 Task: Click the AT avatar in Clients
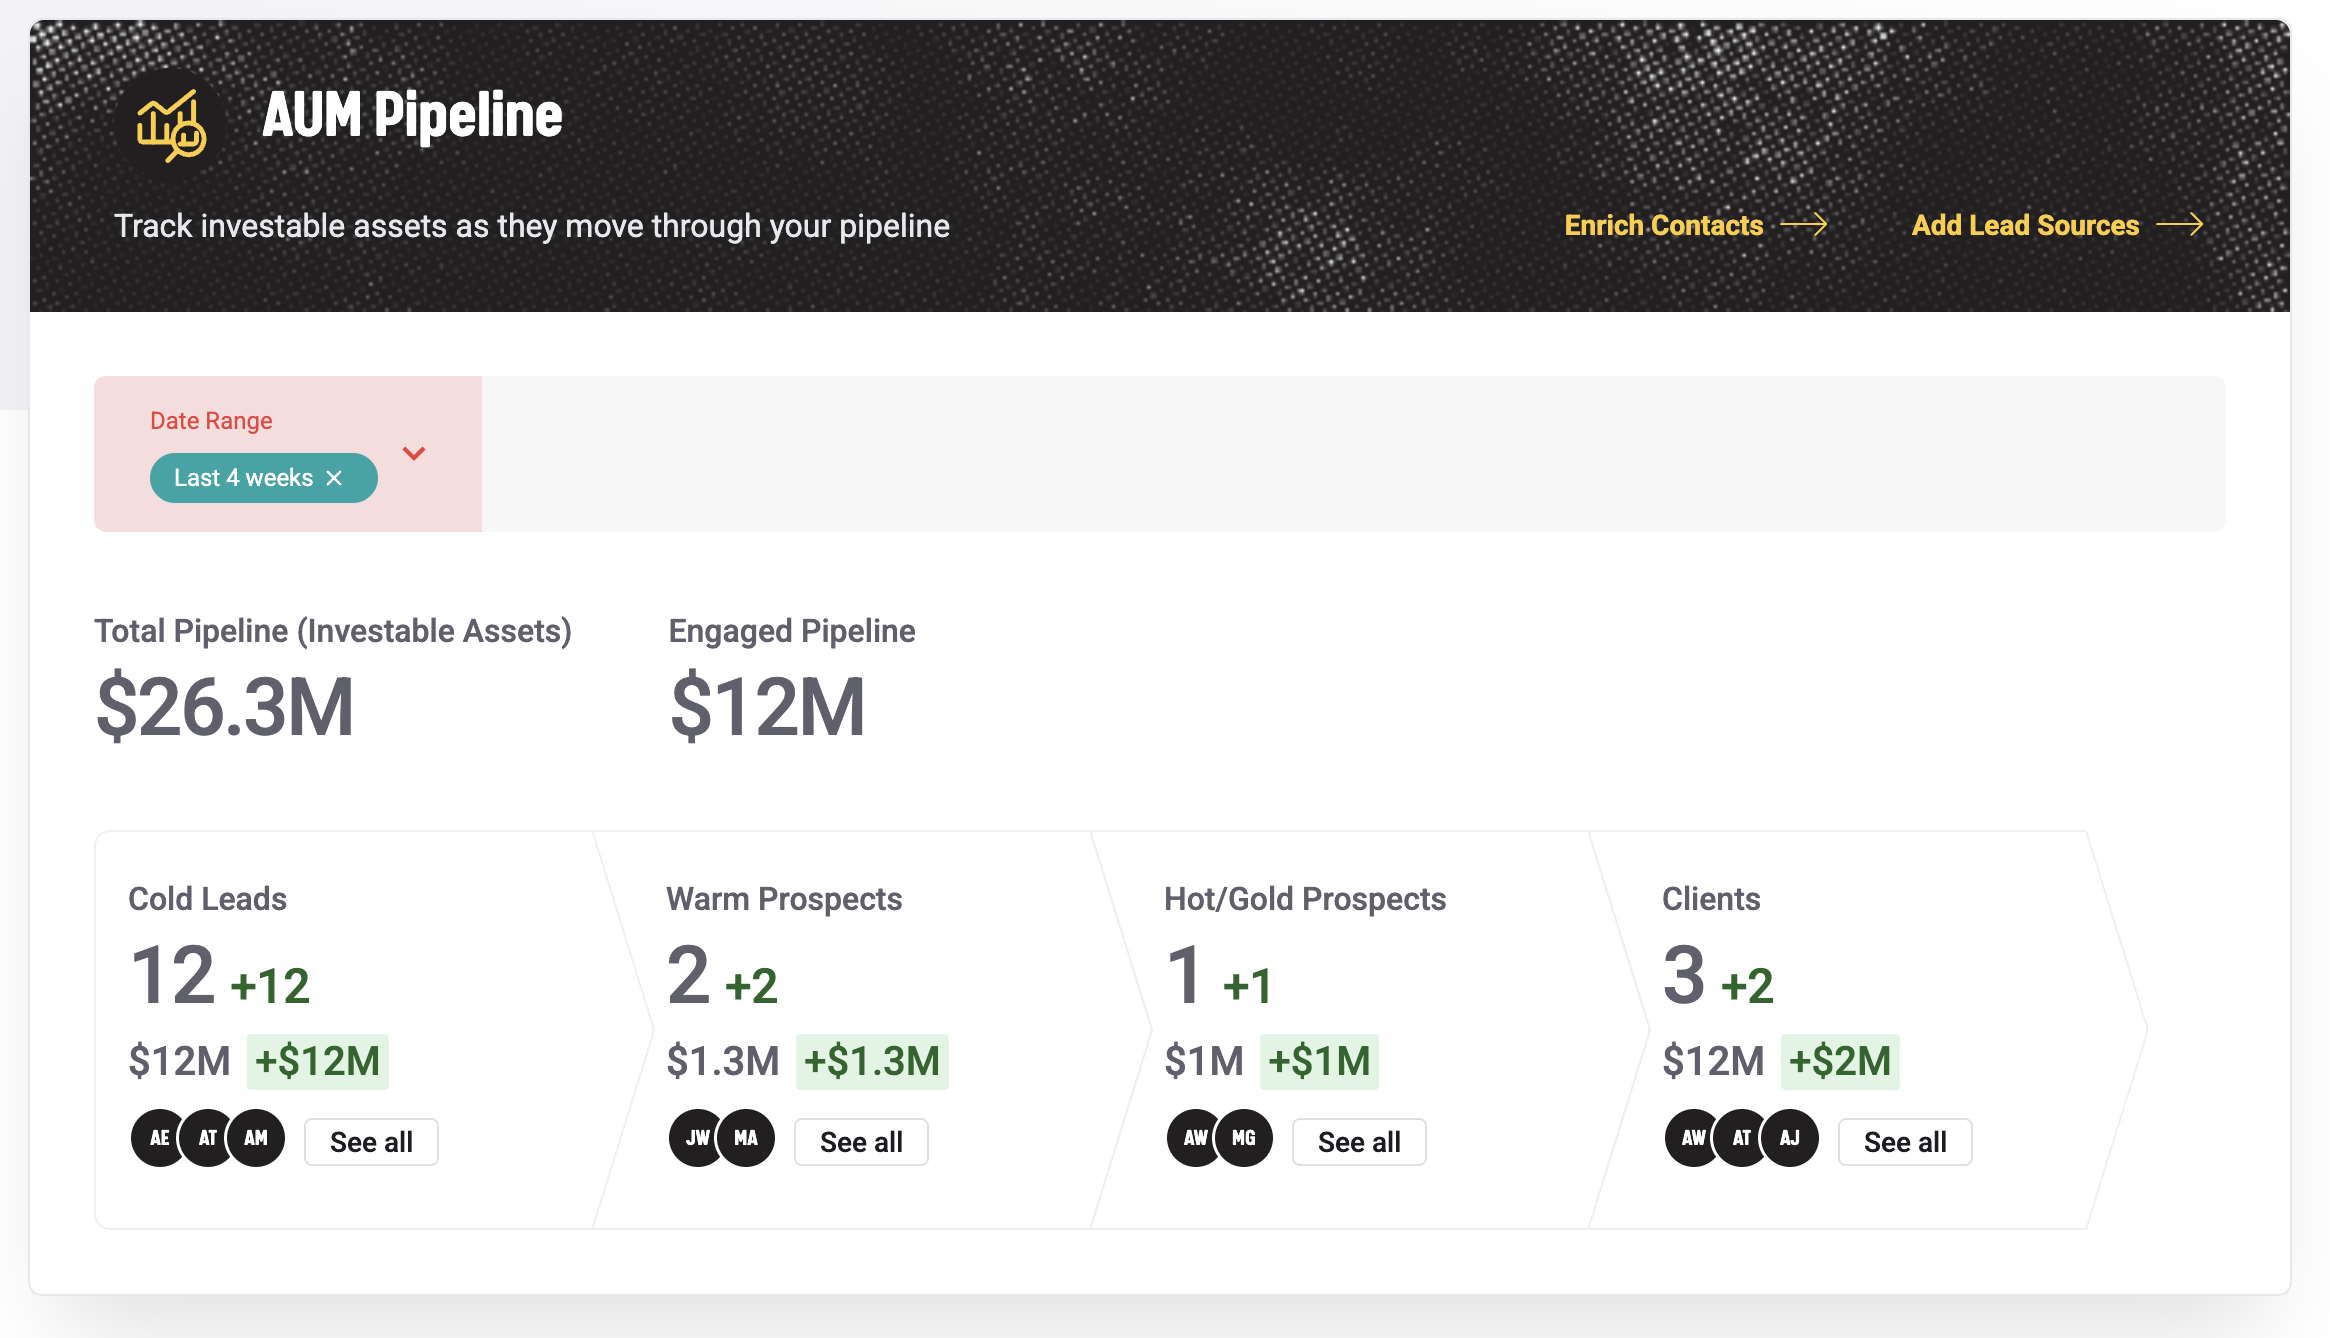click(1741, 1138)
